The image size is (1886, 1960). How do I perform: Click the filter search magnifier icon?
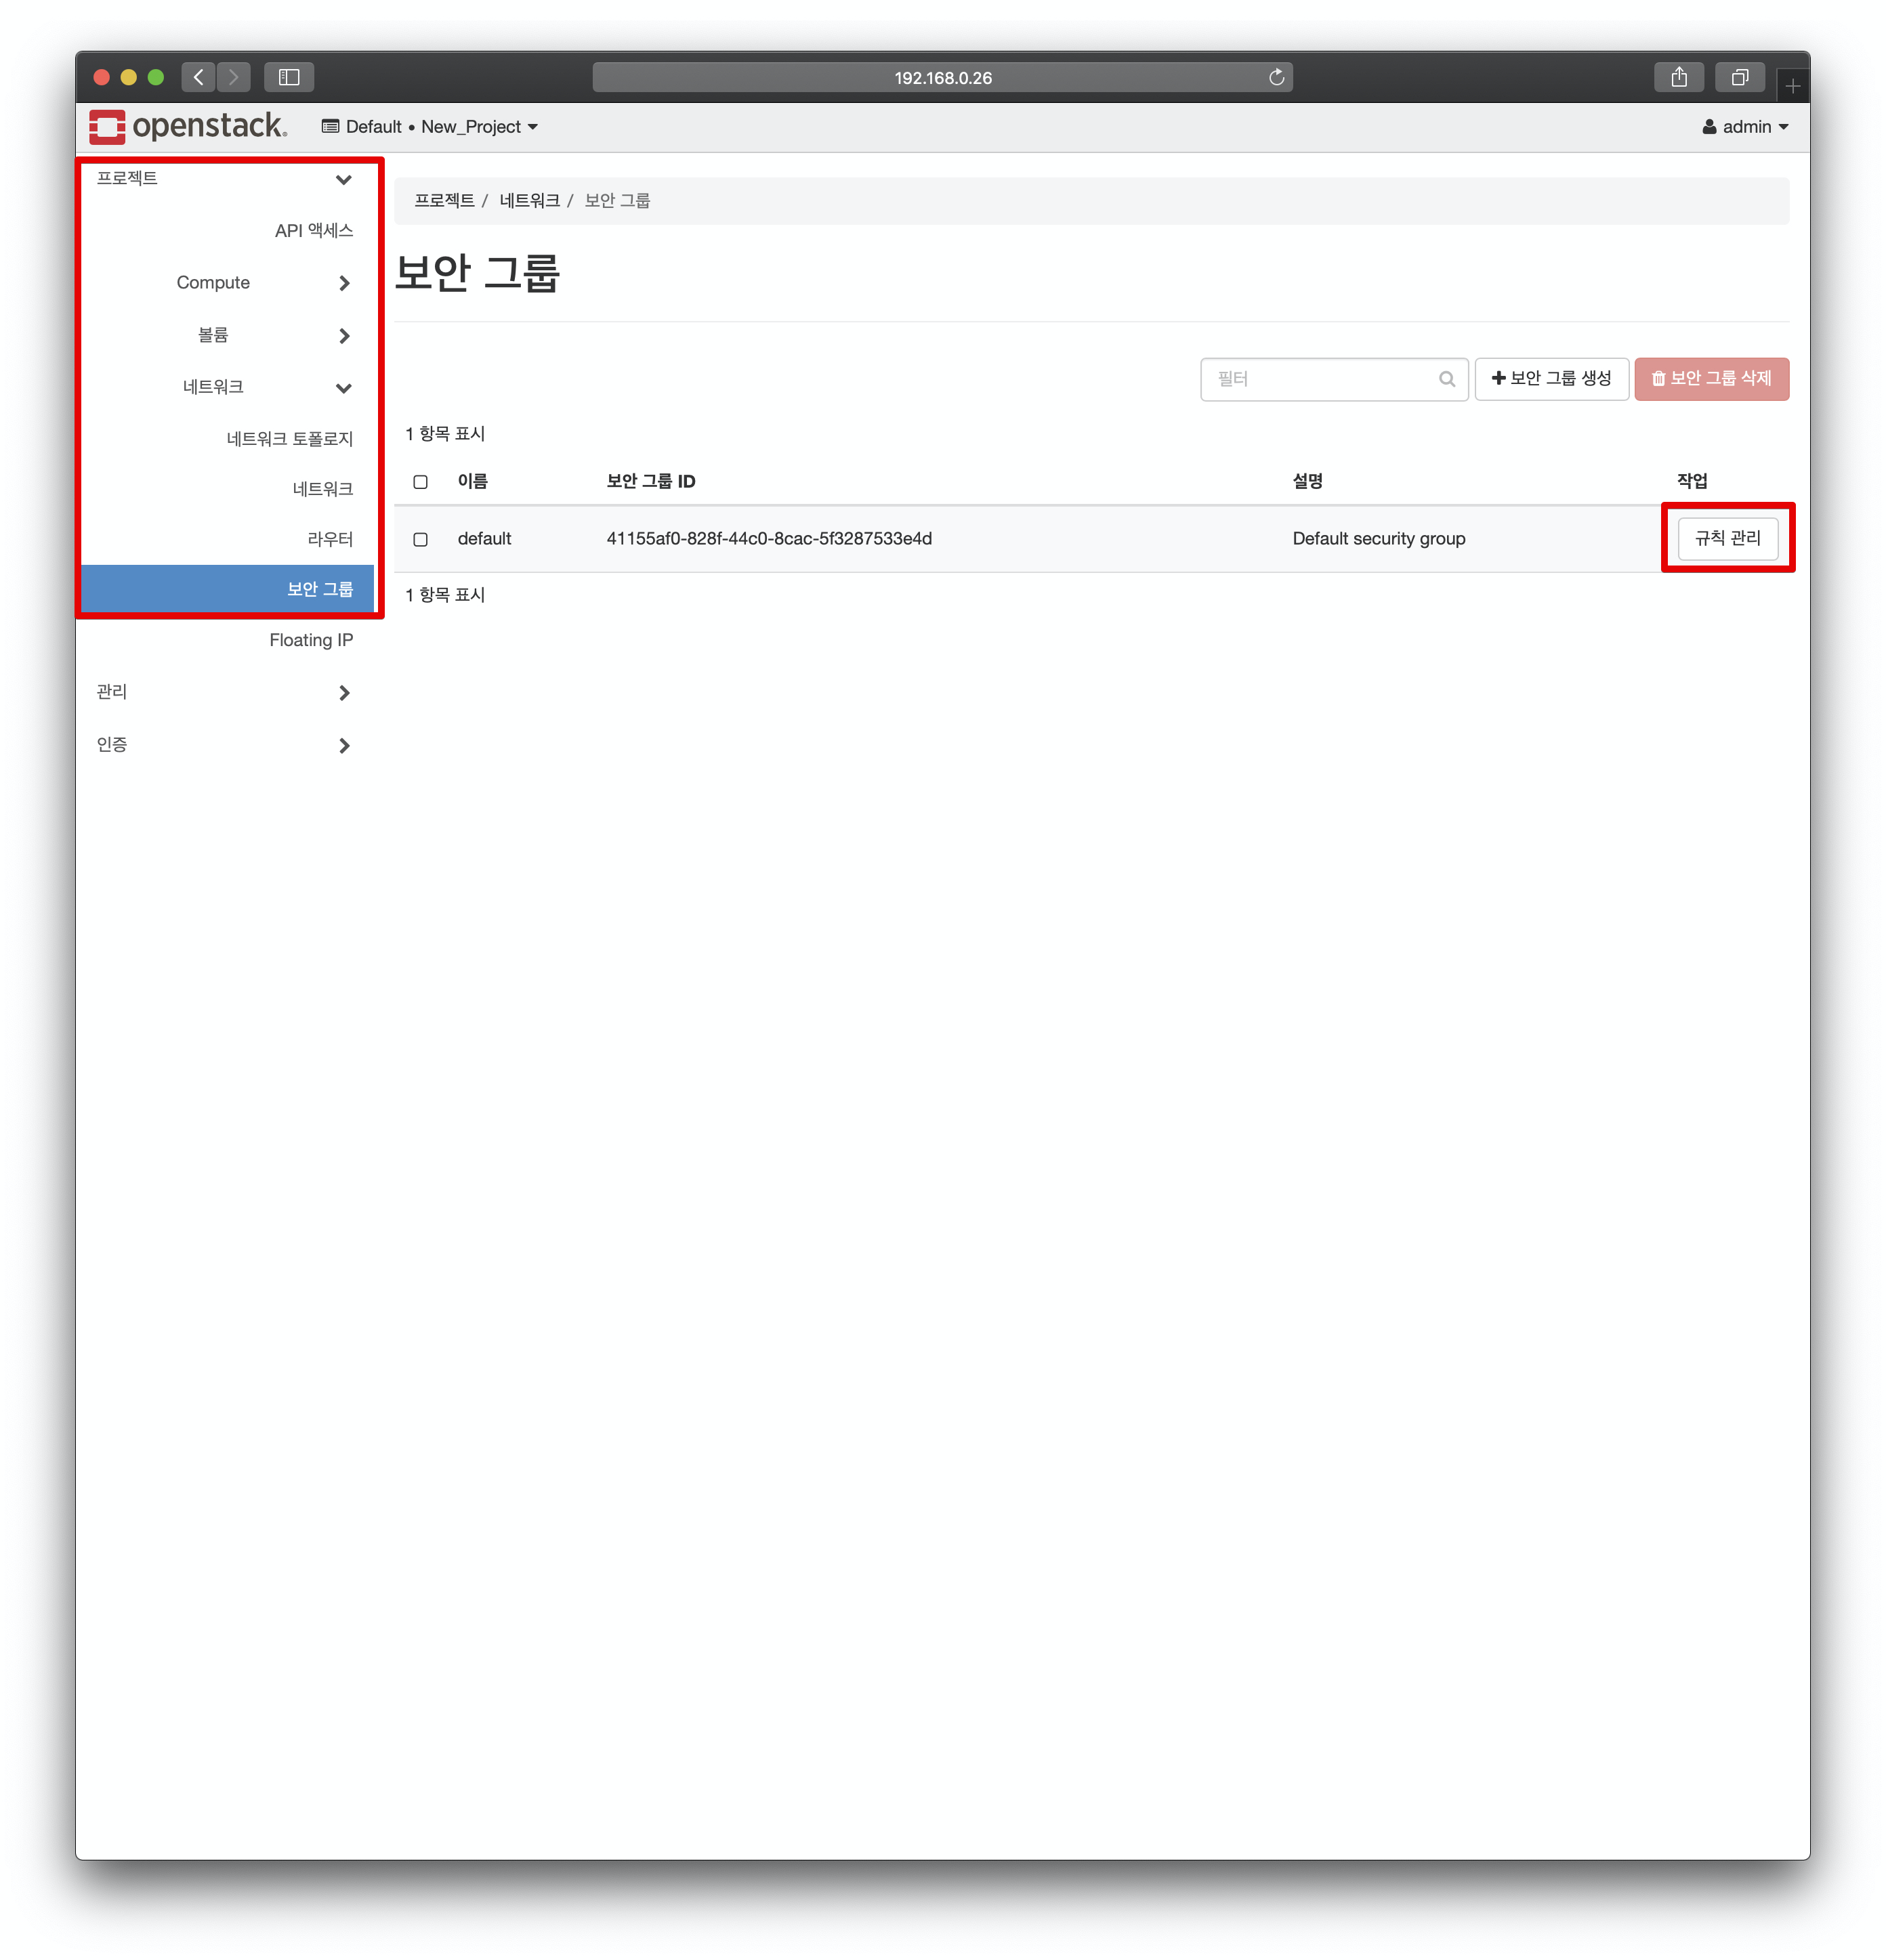click(x=1446, y=379)
